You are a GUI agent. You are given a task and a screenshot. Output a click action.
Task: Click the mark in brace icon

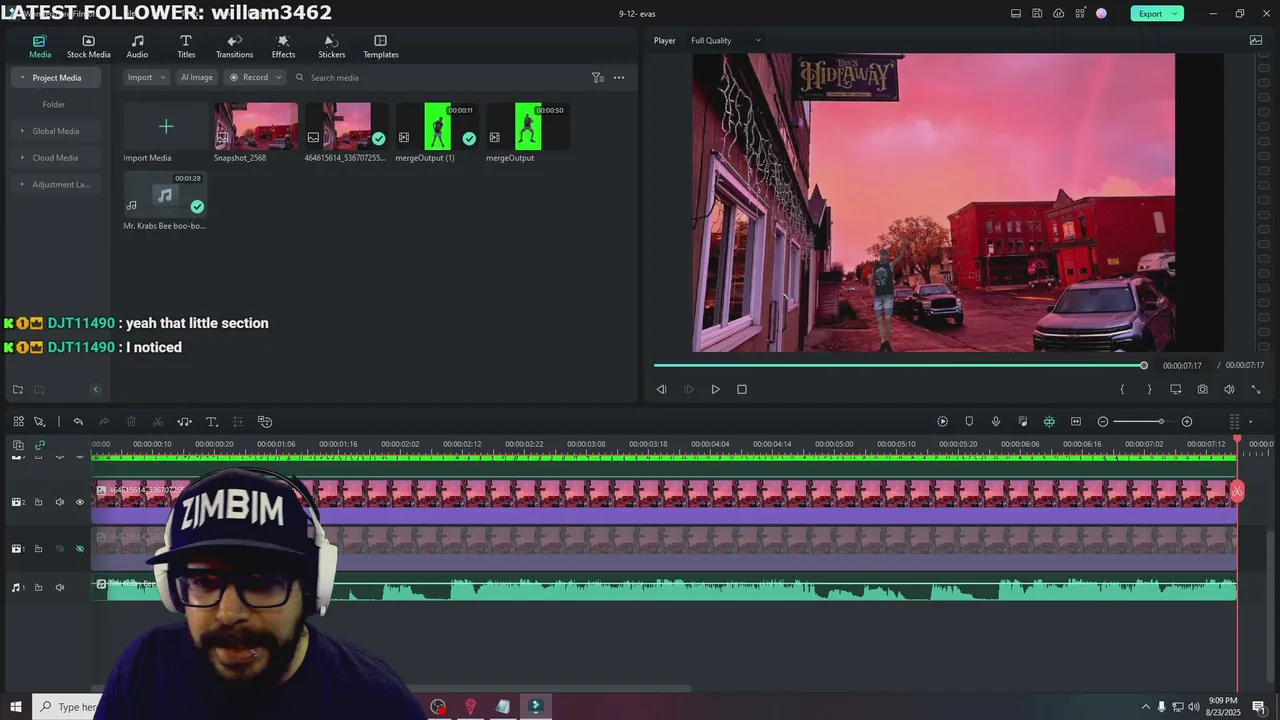tap(1122, 389)
